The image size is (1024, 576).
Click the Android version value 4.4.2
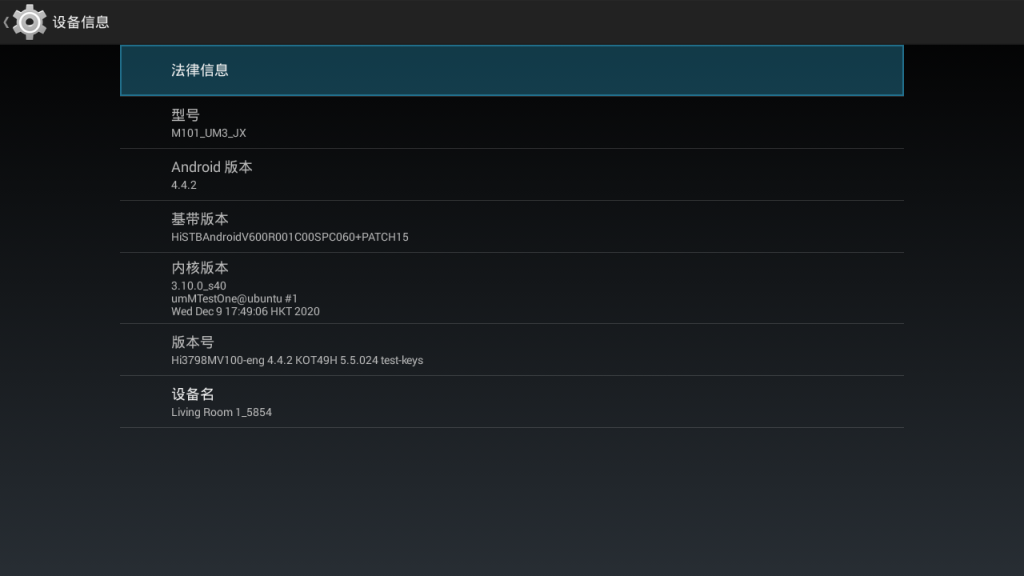pos(184,185)
